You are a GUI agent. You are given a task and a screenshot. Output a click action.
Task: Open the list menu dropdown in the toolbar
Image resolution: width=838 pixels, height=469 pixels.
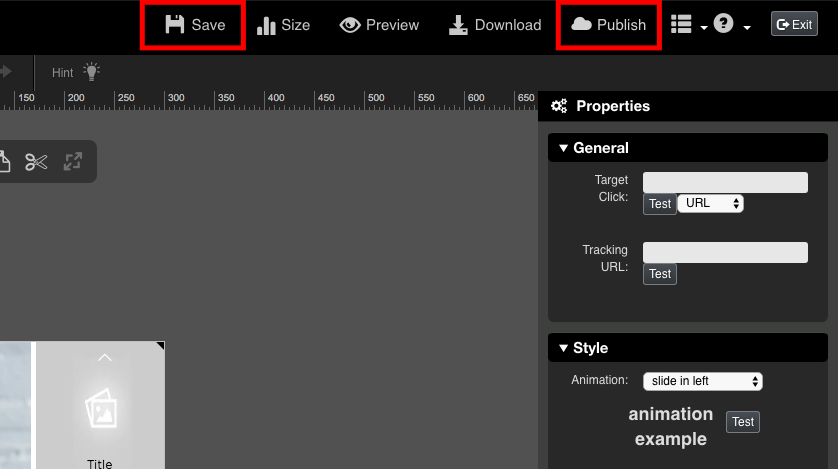pyautogui.click(x=688, y=25)
